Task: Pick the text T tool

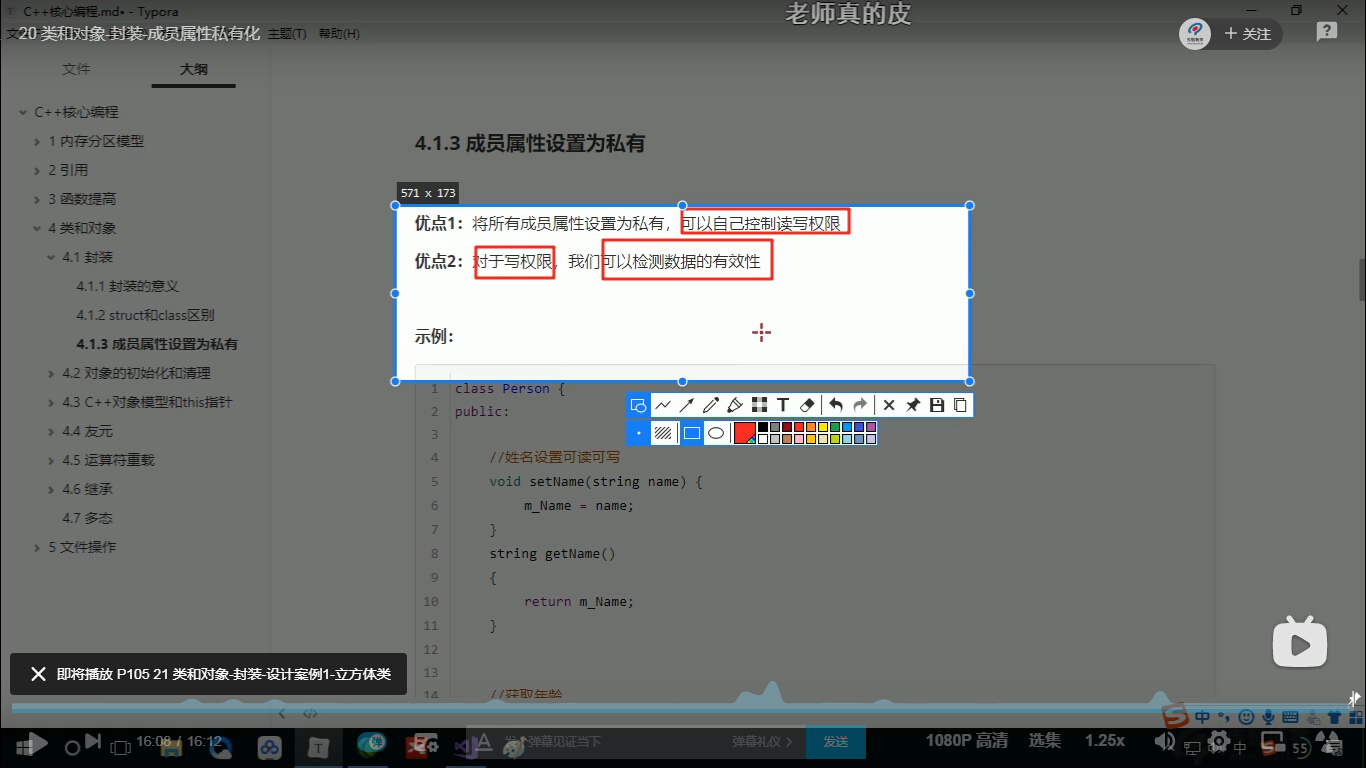Action: [783, 405]
